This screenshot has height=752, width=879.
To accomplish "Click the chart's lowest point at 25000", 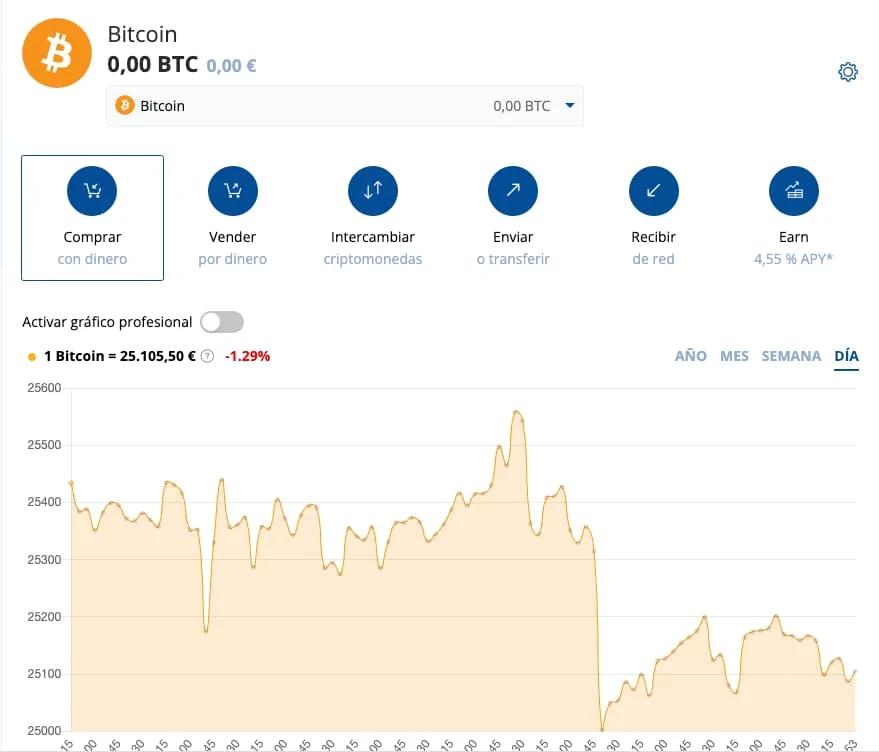I will pyautogui.click(x=602, y=730).
